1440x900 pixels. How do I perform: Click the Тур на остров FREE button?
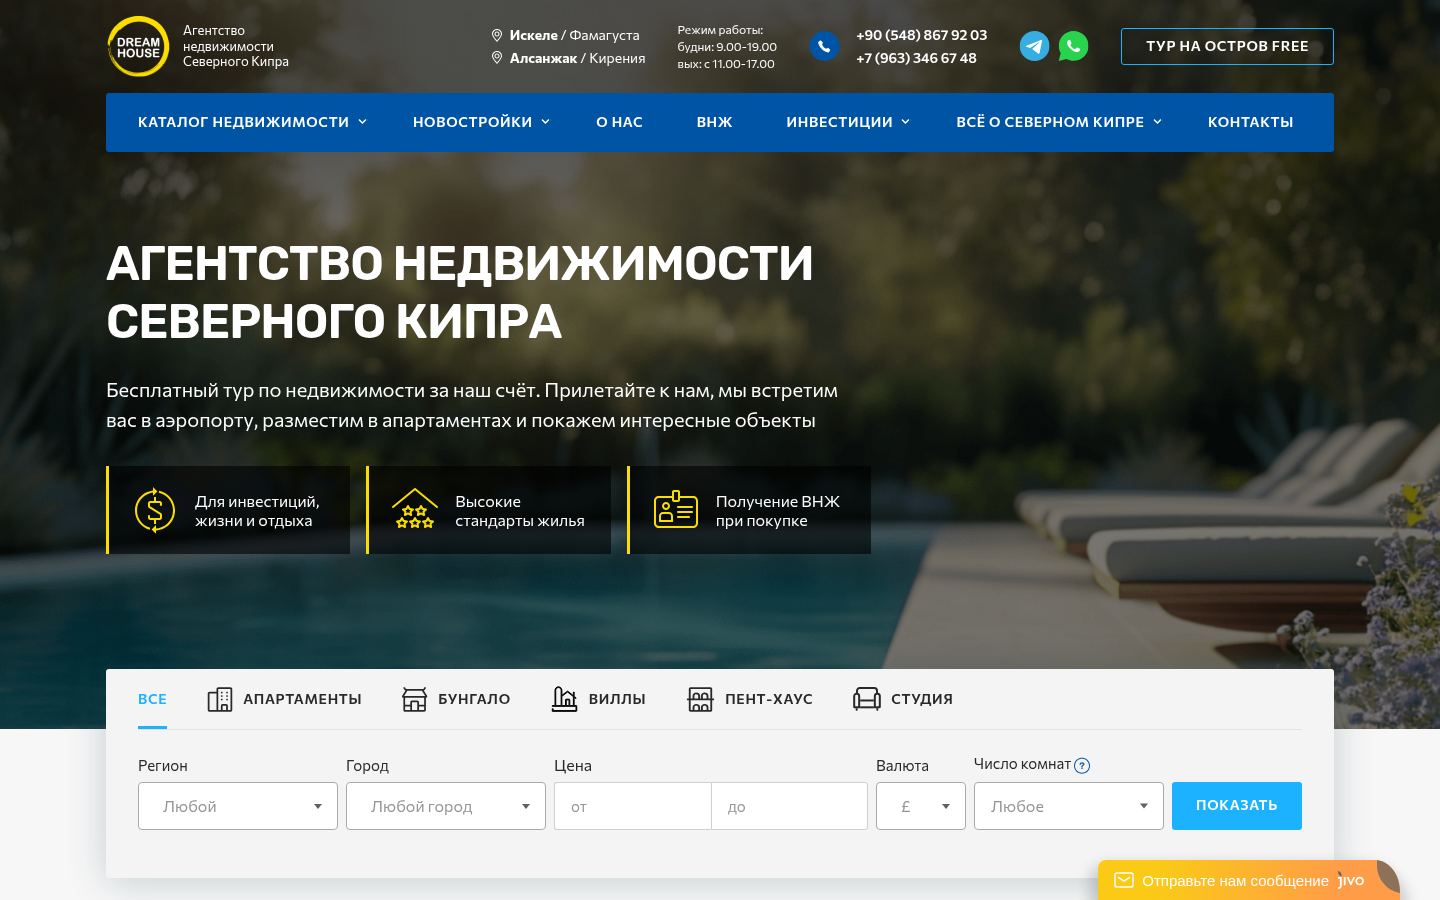click(x=1227, y=46)
